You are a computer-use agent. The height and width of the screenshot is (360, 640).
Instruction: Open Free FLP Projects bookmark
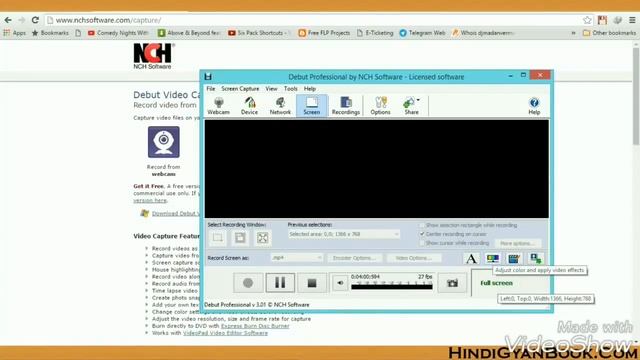324,33
